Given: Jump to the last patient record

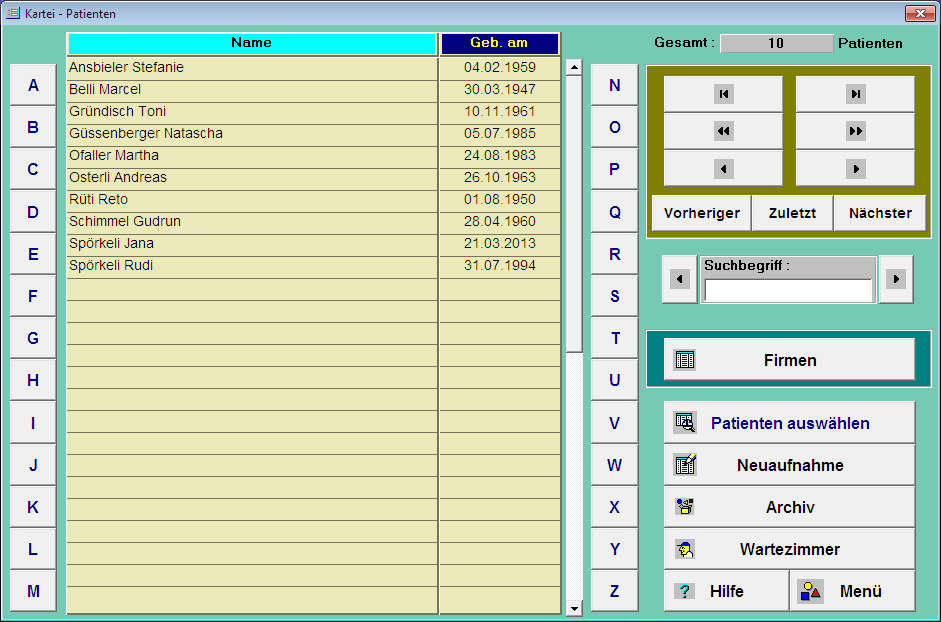Looking at the screenshot, I should click(855, 94).
